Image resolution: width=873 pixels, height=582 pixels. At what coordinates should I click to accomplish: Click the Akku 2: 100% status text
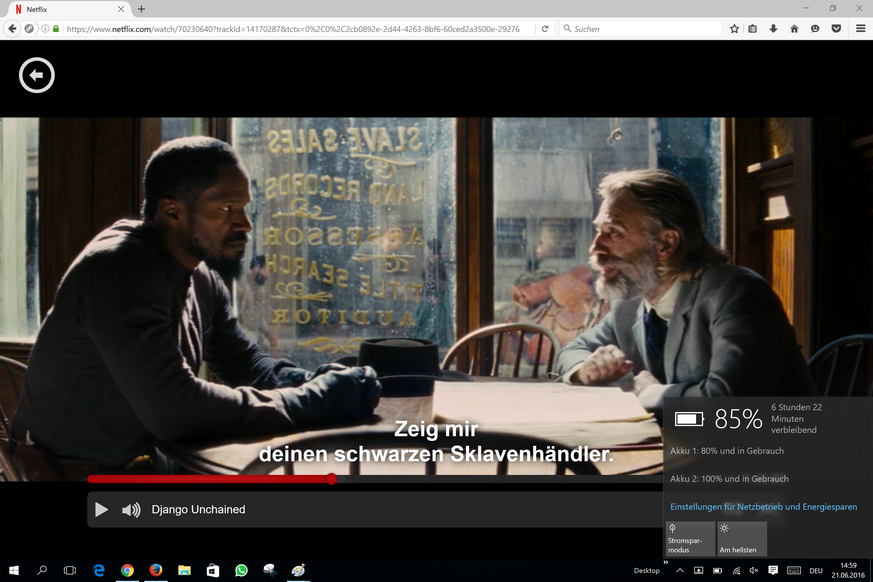[x=729, y=478]
